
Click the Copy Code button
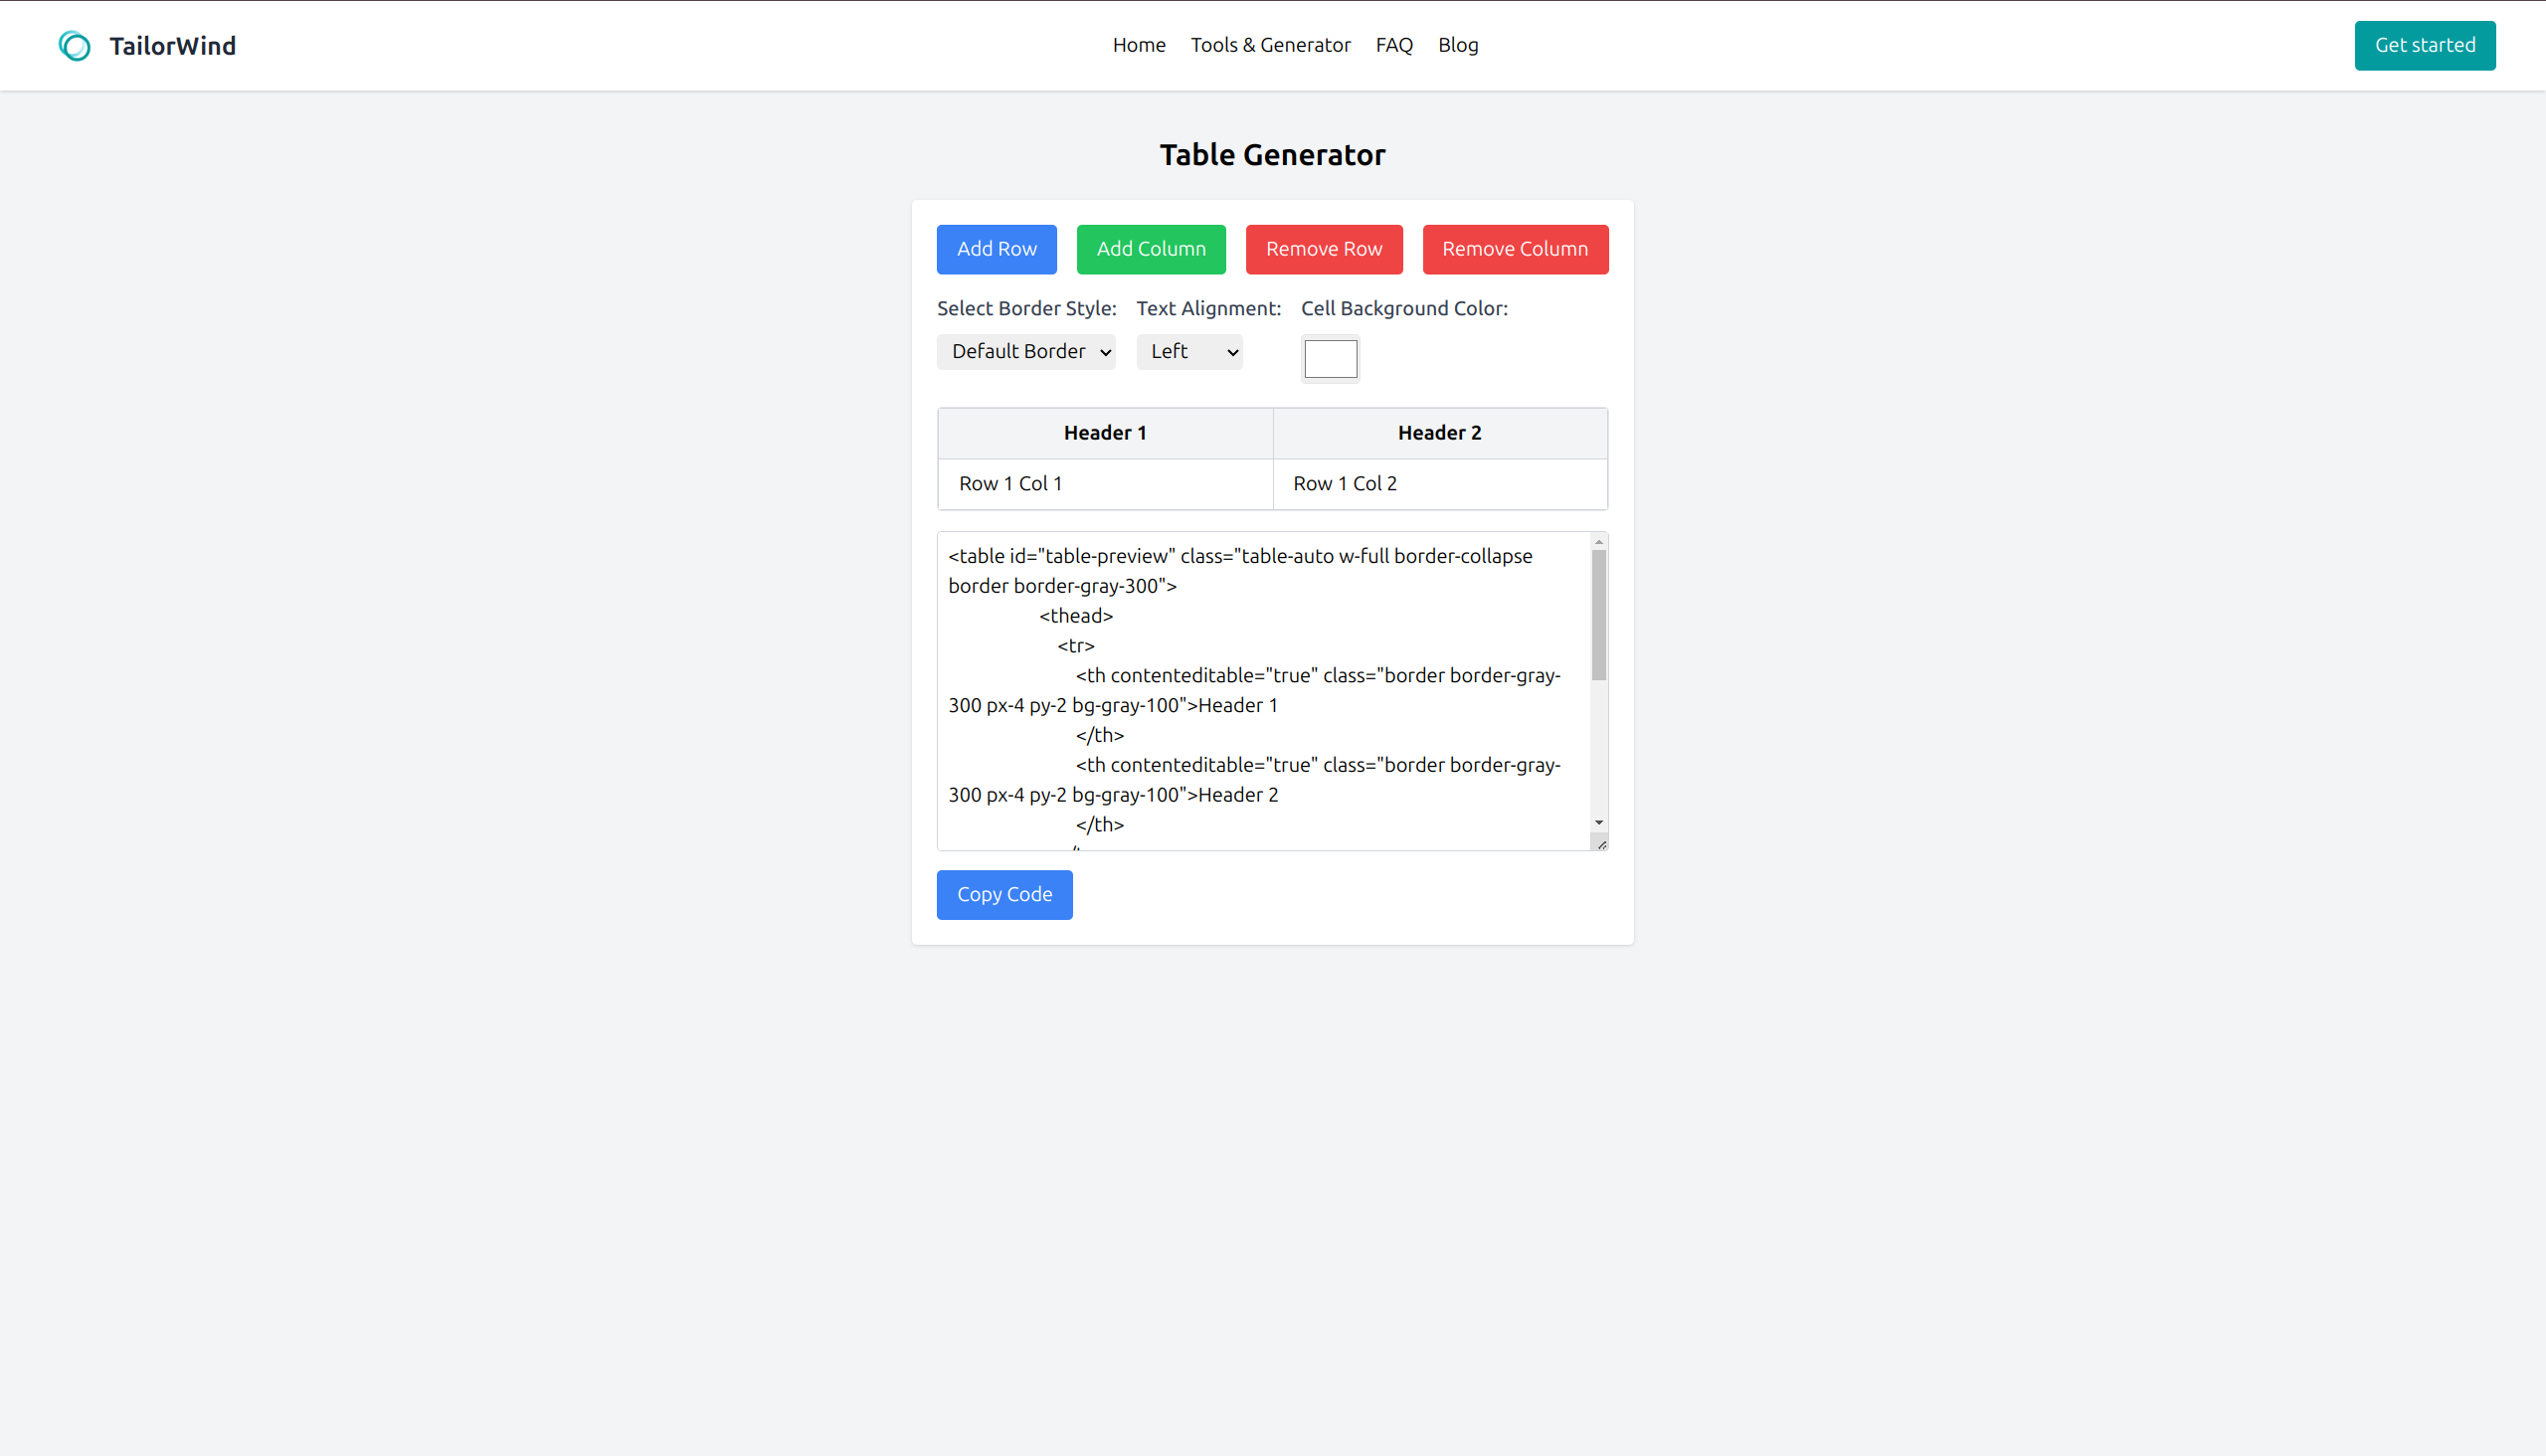[x=1003, y=893]
